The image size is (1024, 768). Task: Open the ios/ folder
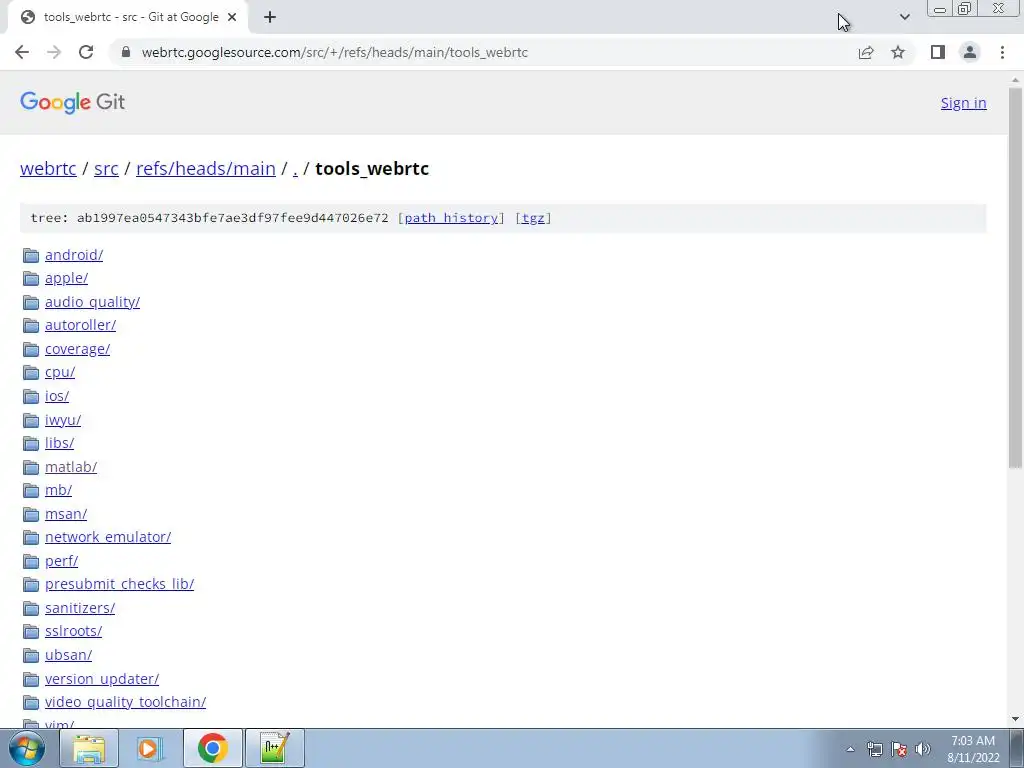(x=57, y=396)
